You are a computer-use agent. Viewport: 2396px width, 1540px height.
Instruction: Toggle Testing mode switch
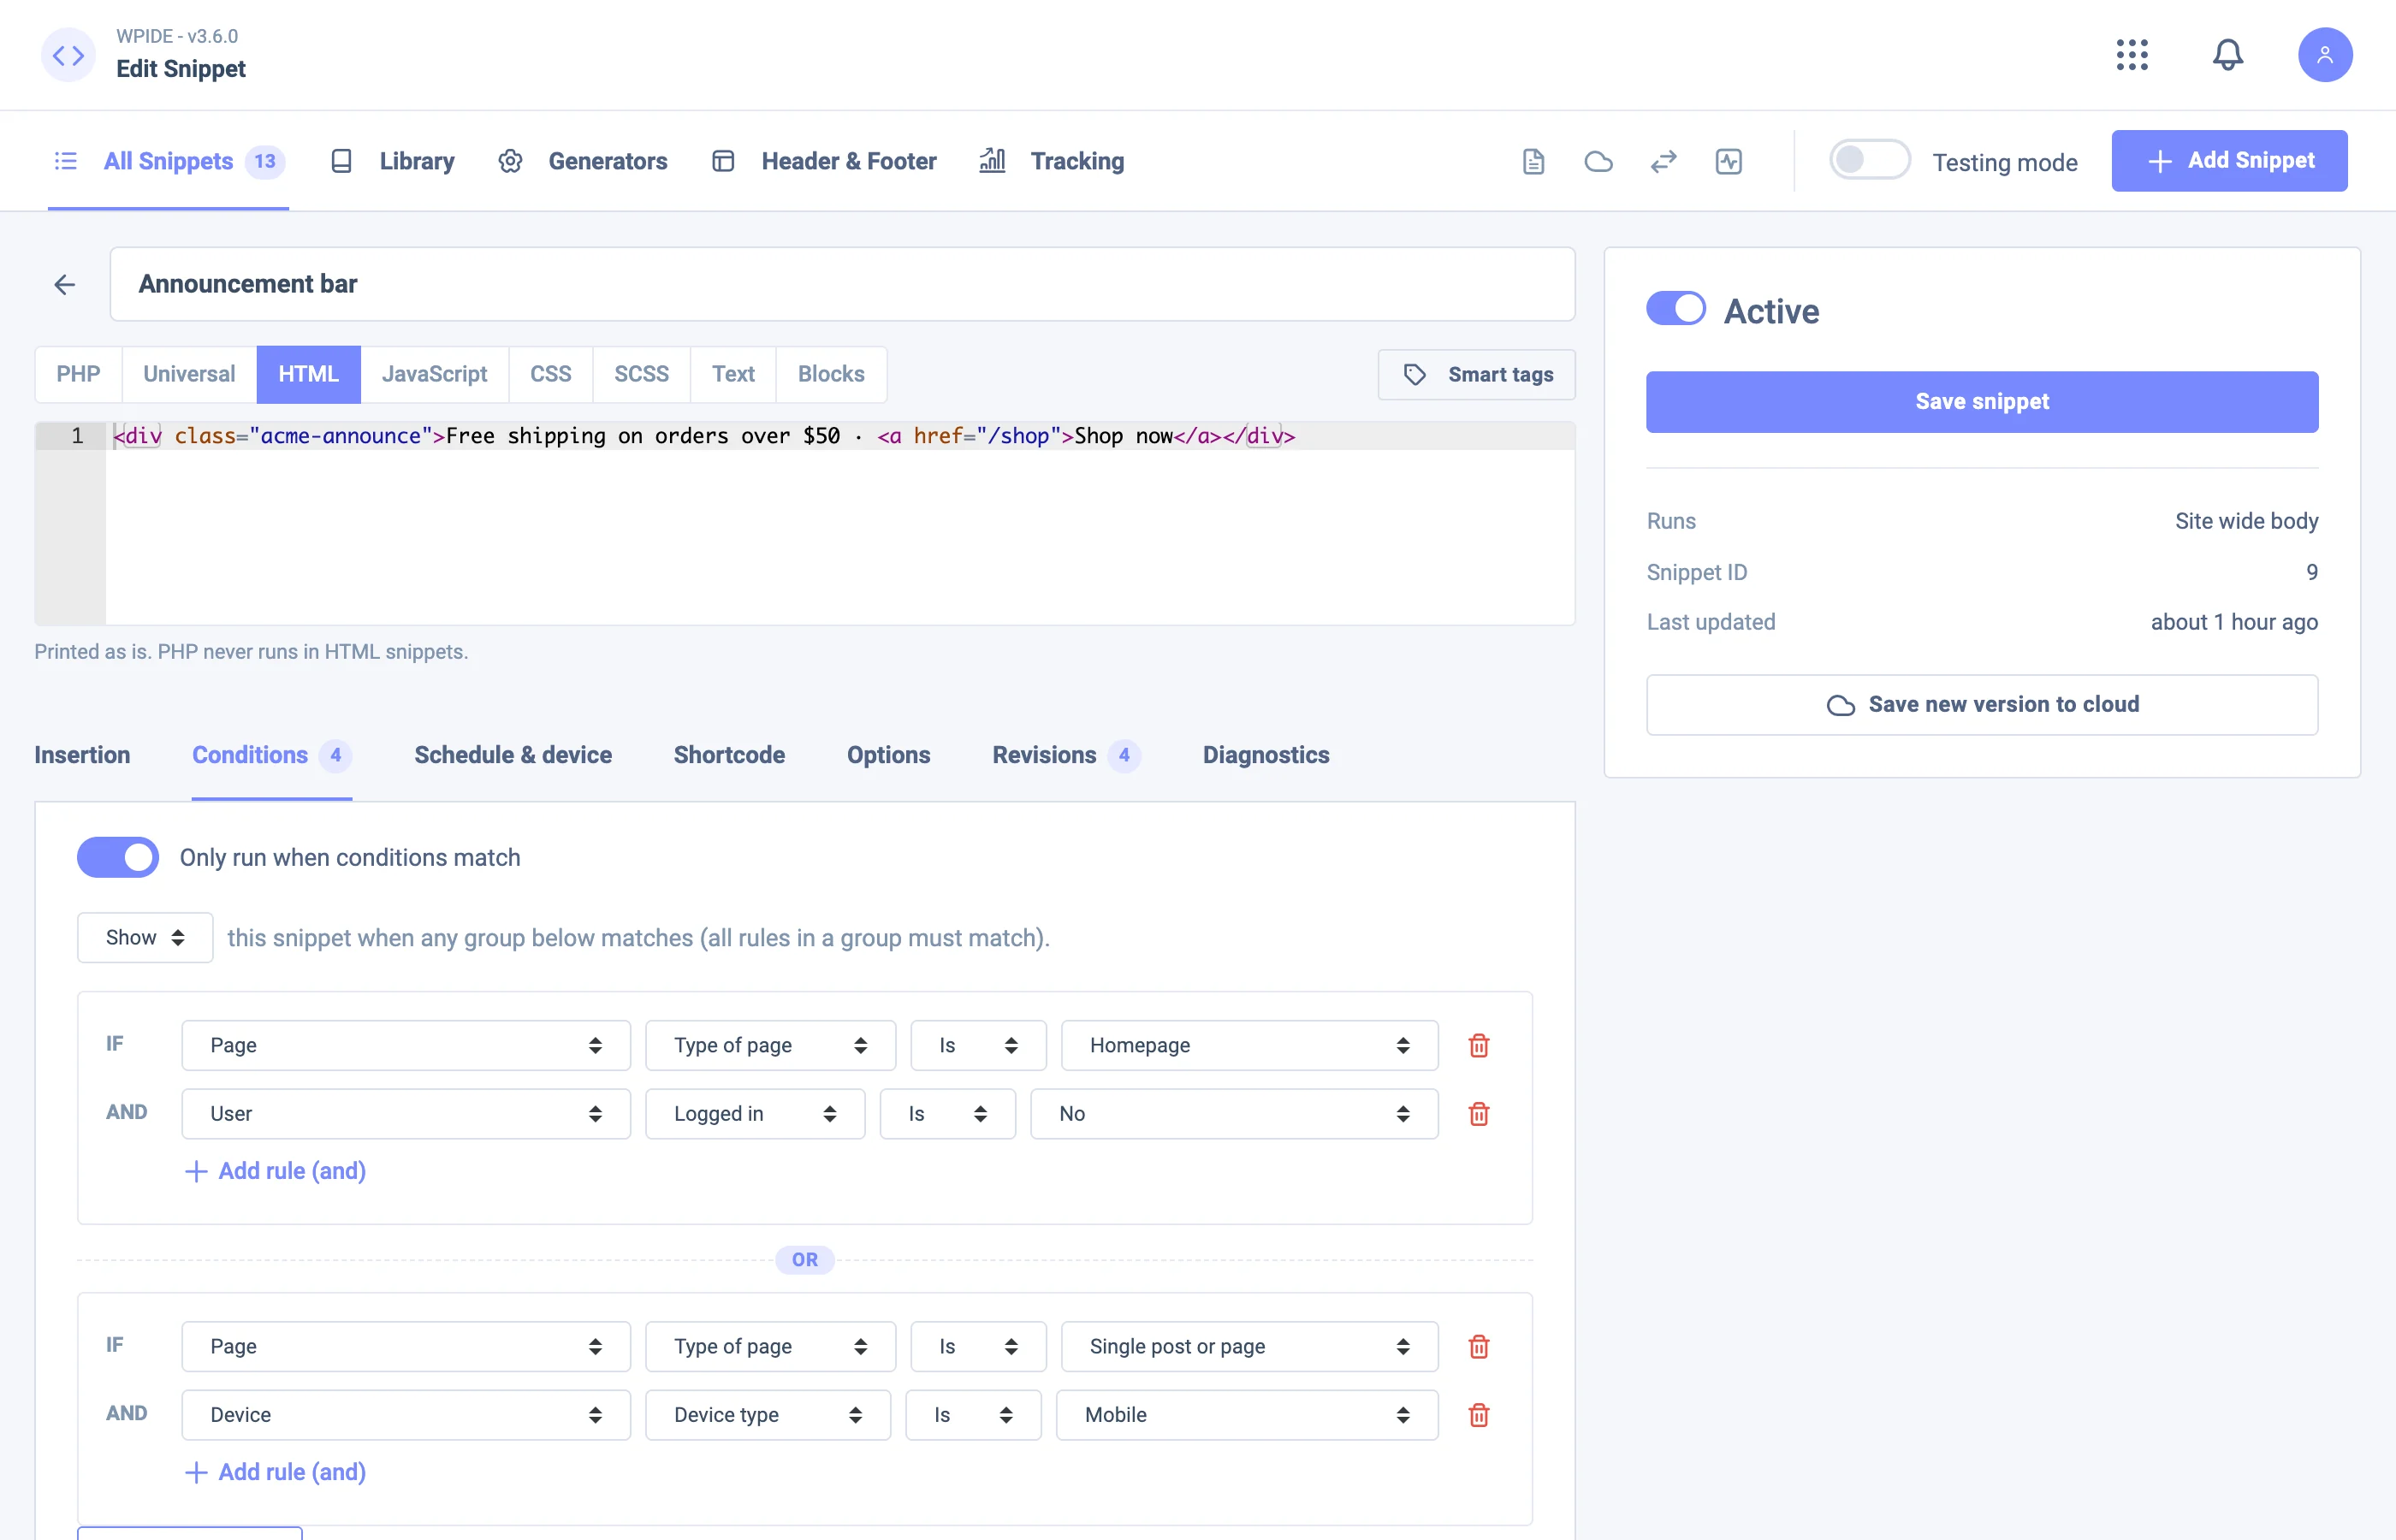click(x=1869, y=160)
